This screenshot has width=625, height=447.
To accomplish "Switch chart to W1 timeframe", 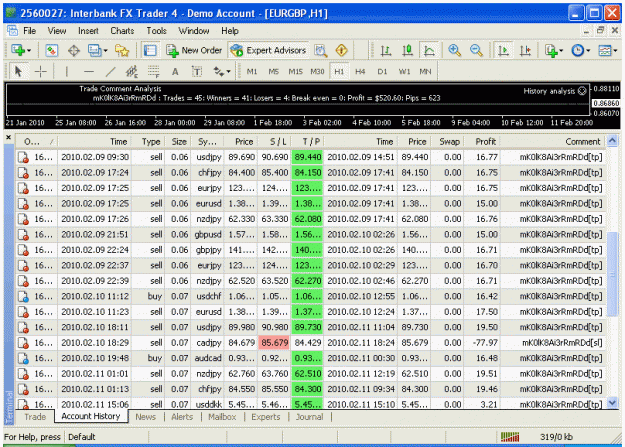I will coord(404,72).
